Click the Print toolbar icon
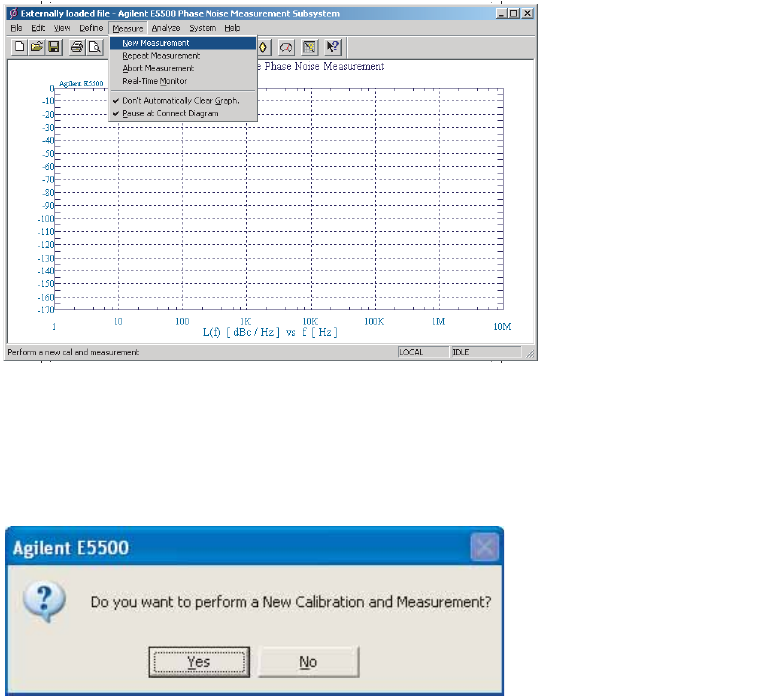 pos(77,47)
